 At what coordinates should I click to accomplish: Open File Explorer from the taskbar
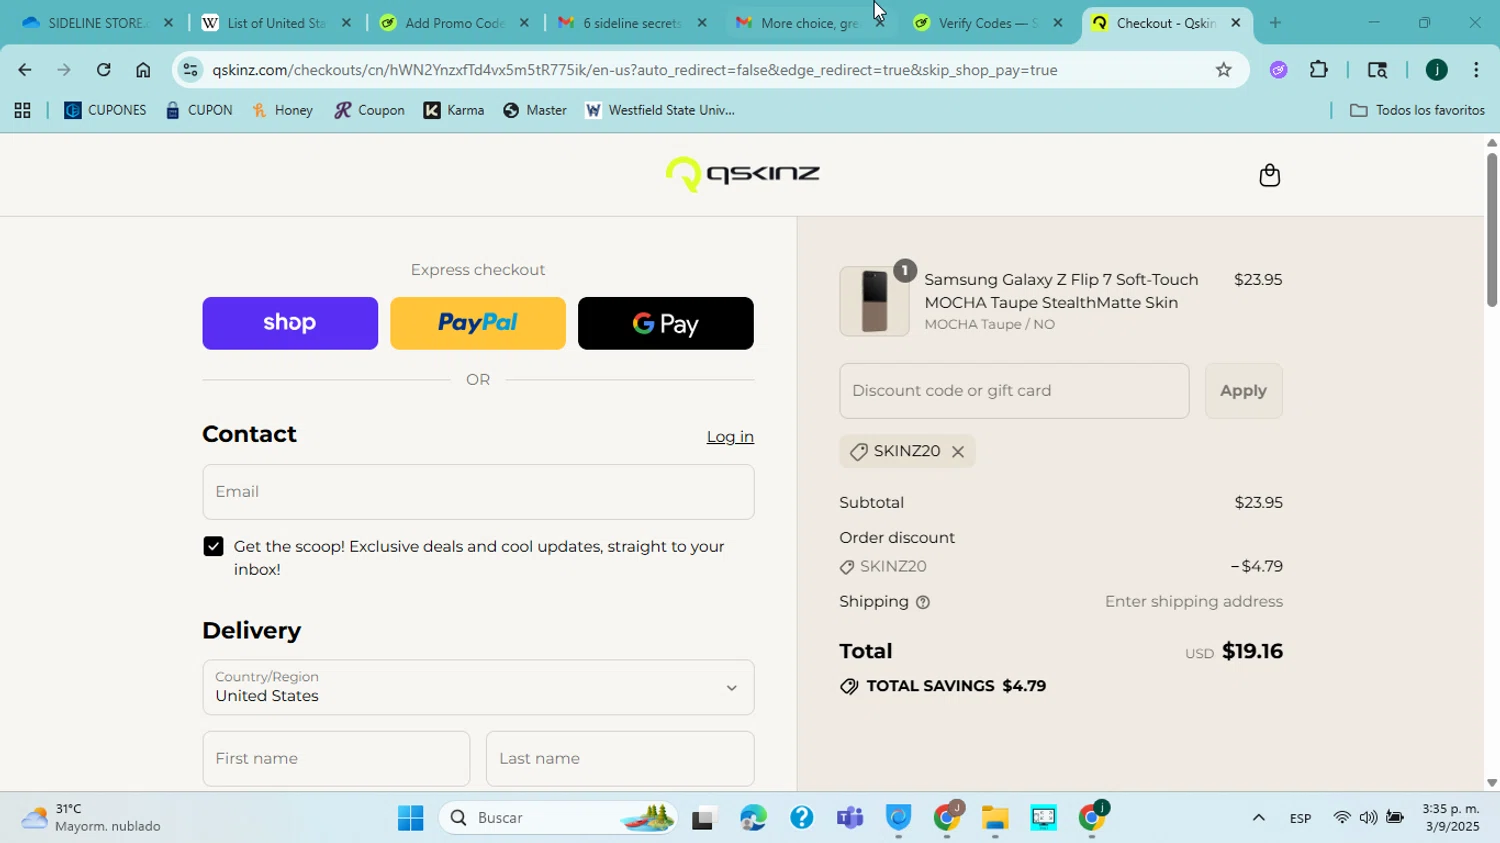click(x=994, y=818)
